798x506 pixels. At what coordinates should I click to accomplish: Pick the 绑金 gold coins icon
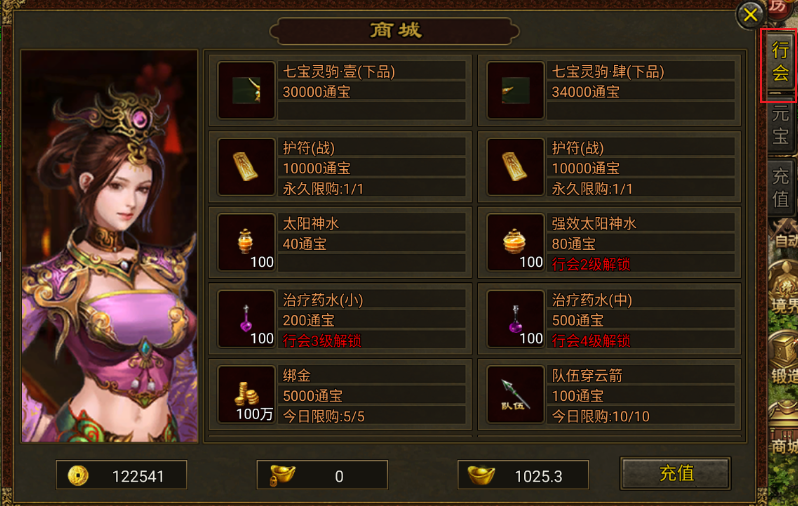pos(246,395)
